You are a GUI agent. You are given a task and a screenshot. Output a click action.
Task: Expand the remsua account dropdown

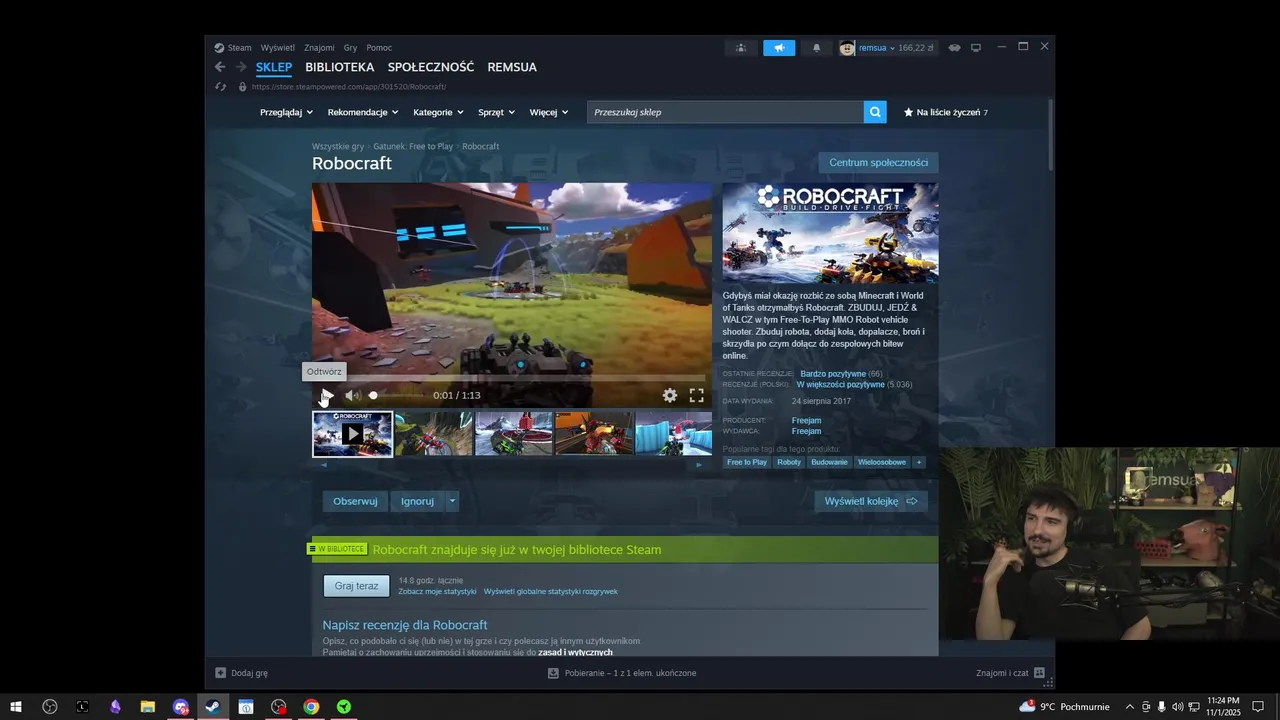(892, 48)
